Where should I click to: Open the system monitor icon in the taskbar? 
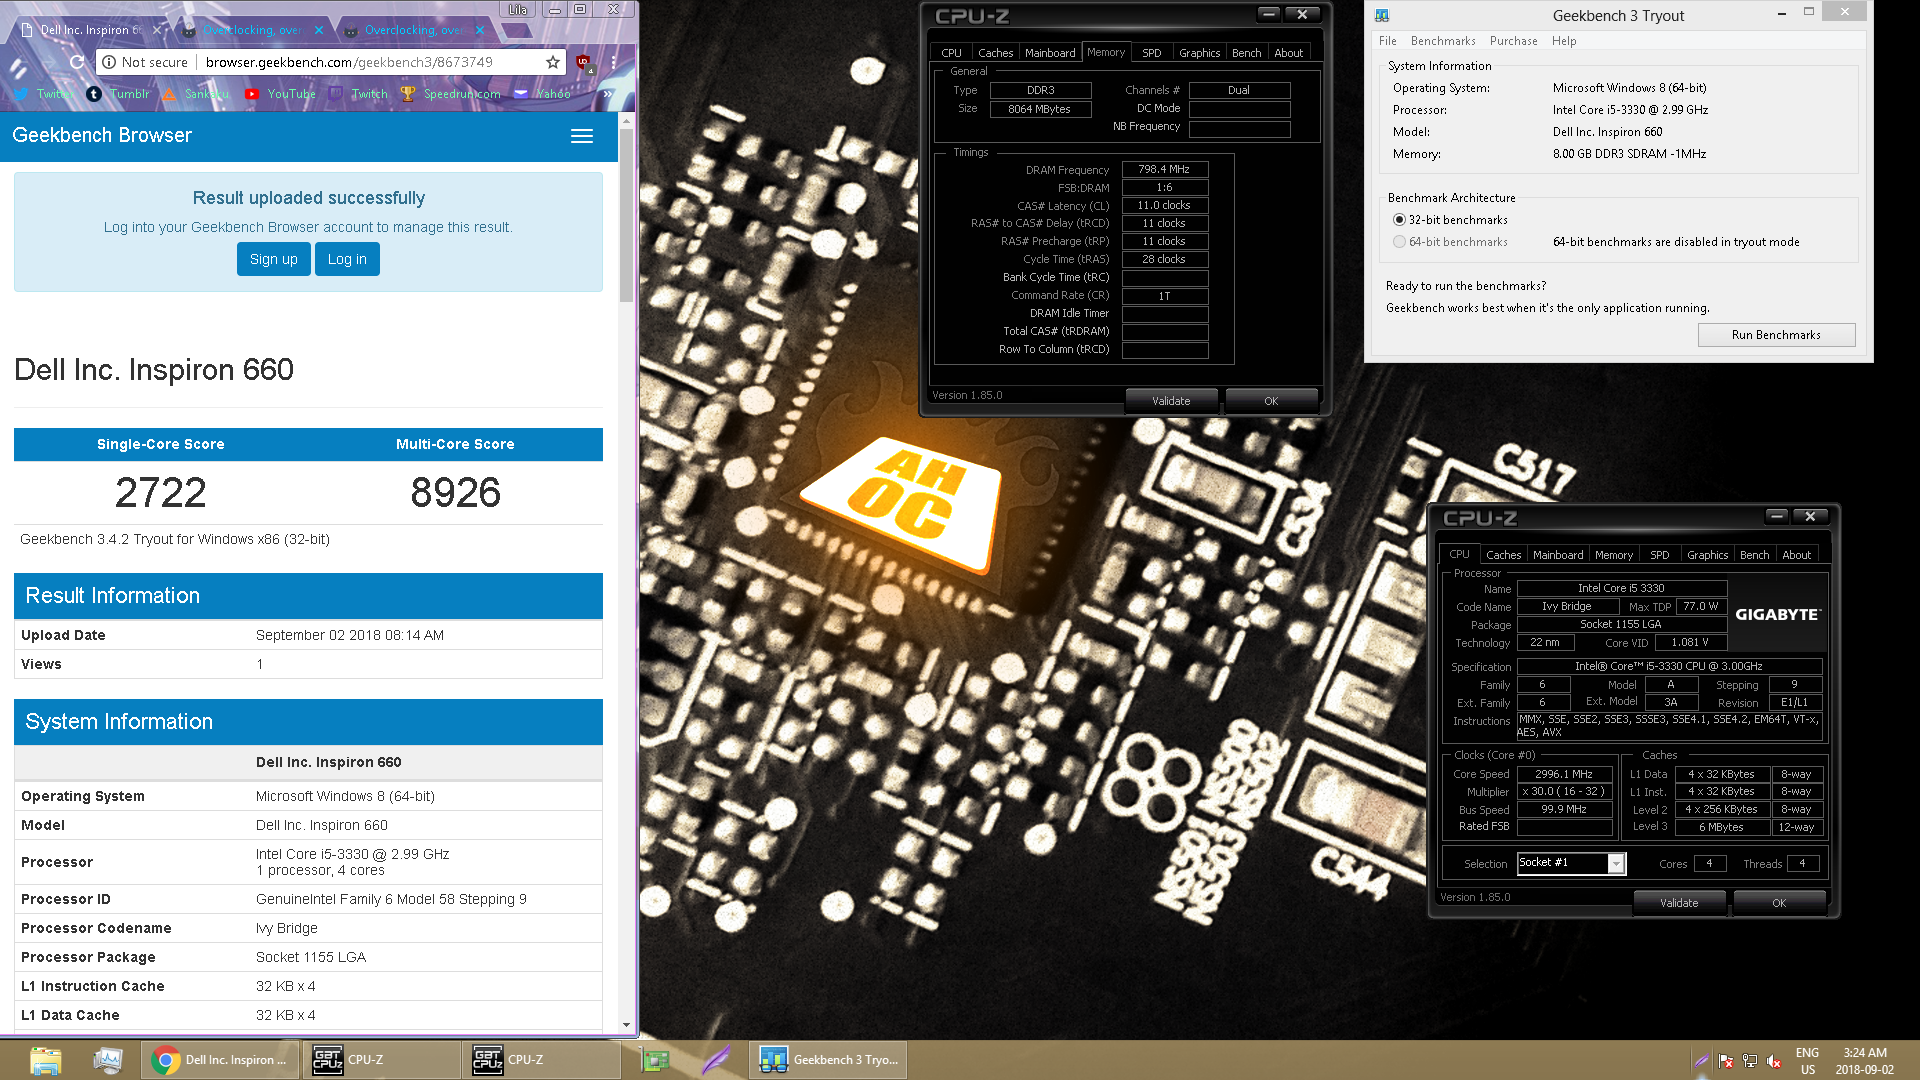107,1060
